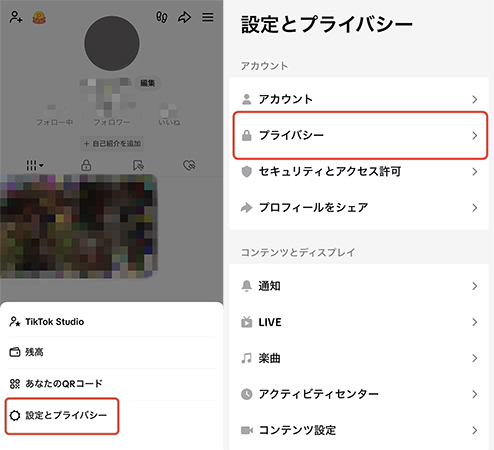Open the 楽曲 music row
The image size is (494, 450).
pyautogui.click(x=359, y=358)
